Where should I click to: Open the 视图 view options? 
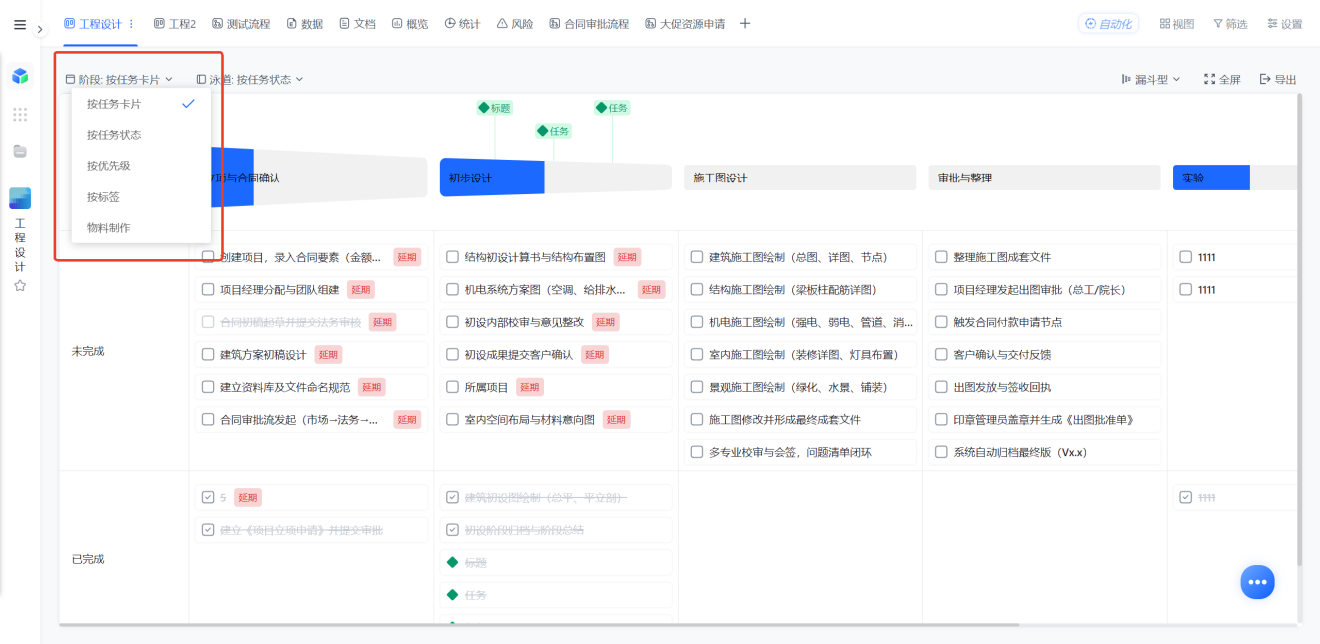(1177, 23)
